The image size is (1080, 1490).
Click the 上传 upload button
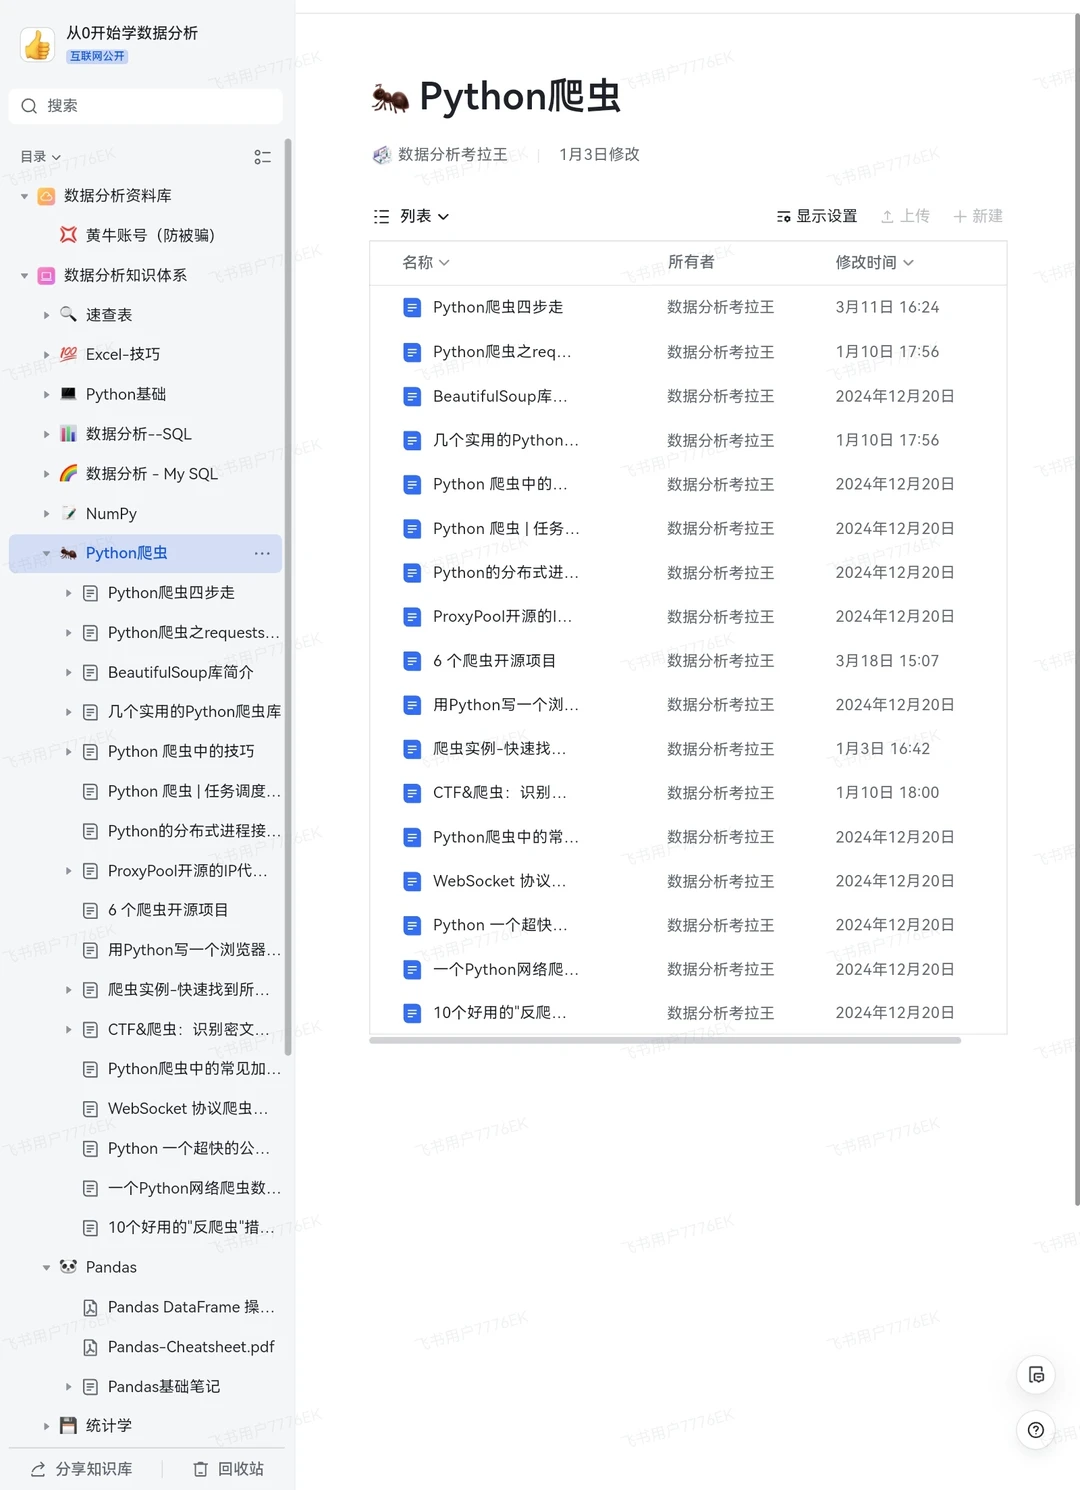(x=905, y=216)
